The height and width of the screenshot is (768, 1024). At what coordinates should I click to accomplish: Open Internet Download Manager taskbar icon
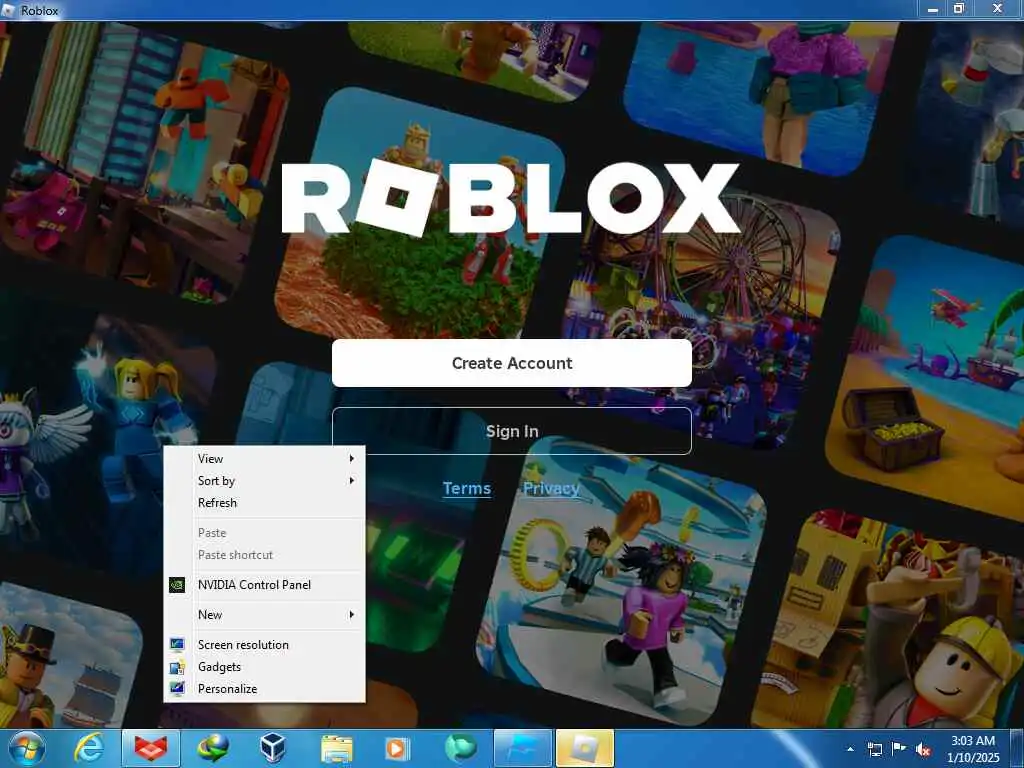pyautogui.click(x=213, y=748)
